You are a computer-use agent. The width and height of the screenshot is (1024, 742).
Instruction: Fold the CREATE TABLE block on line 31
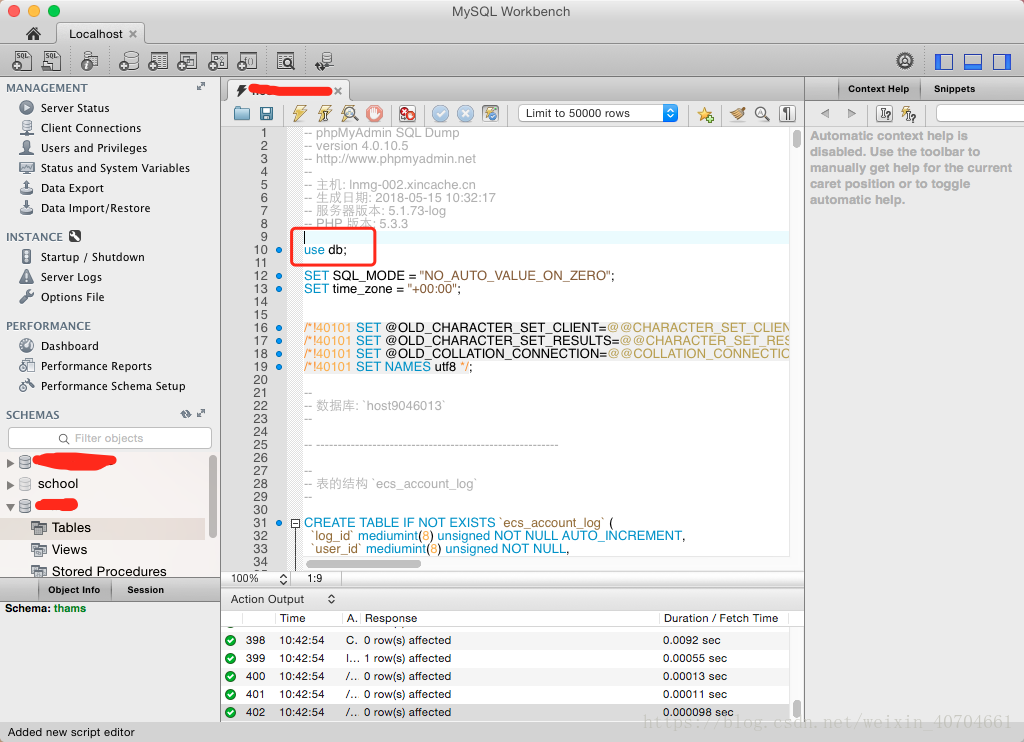click(295, 523)
